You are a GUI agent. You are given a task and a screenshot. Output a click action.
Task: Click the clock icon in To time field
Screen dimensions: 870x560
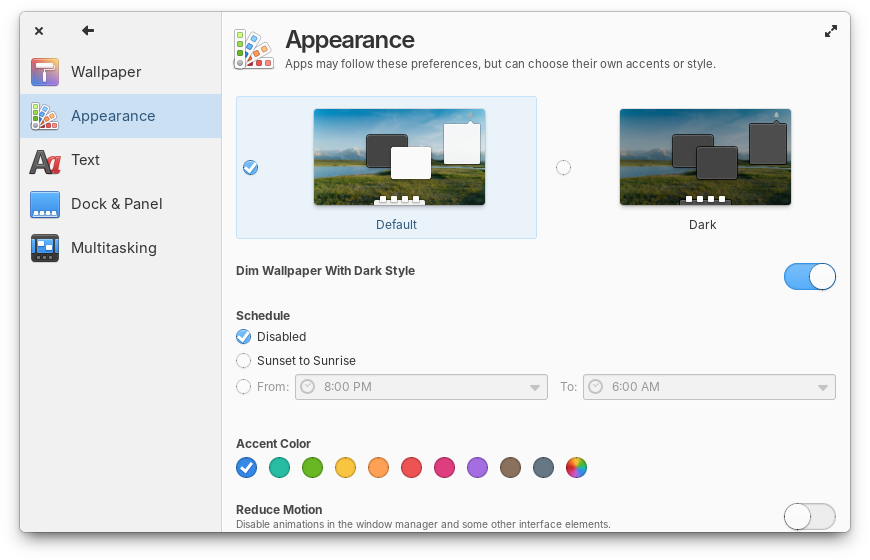click(596, 387)
